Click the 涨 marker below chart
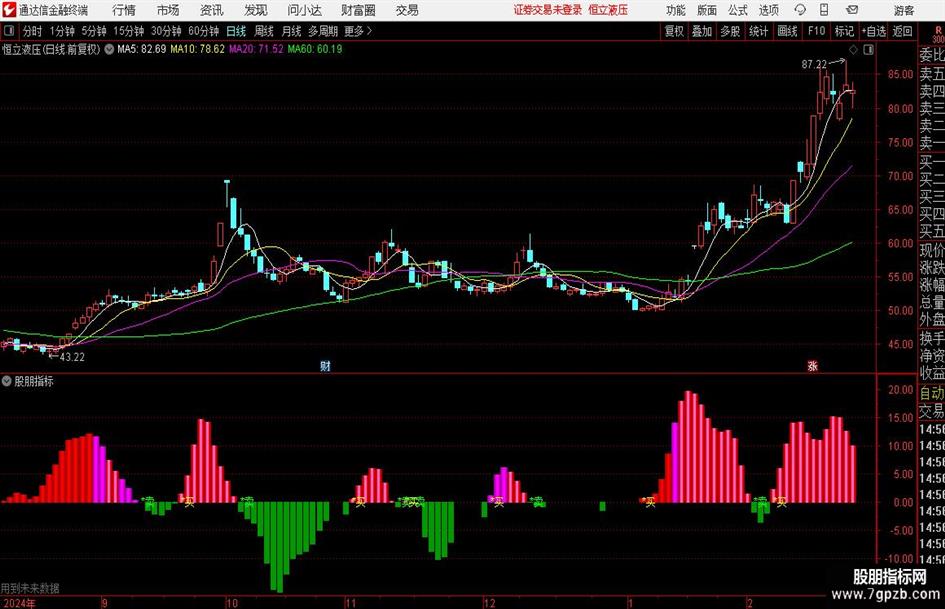 click(812, 366)
